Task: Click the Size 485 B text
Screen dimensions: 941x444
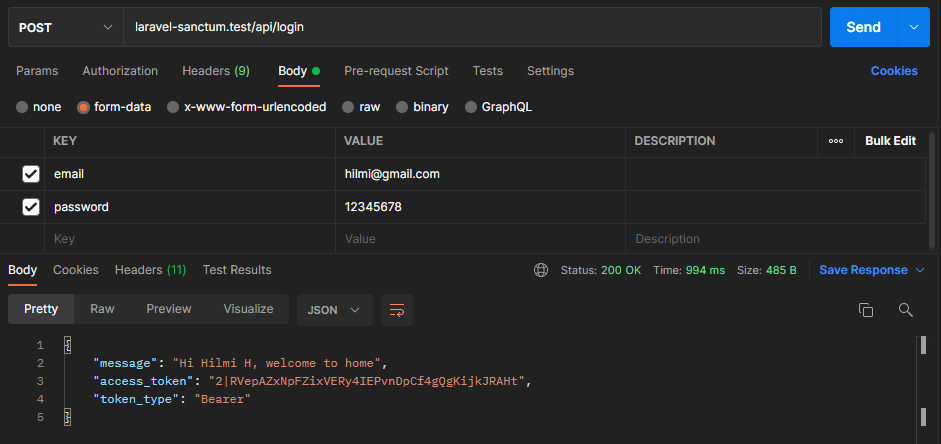Action: click(766, 270)
